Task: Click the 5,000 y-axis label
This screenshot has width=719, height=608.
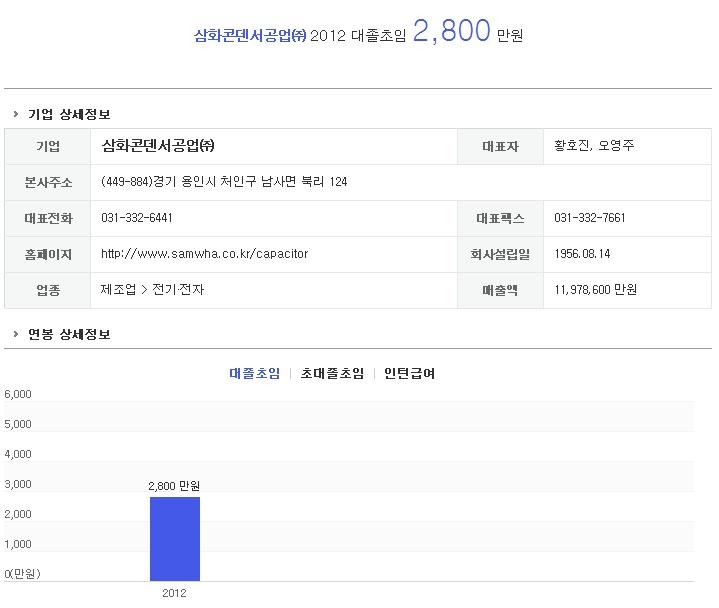Action: [x=18, y=424]
